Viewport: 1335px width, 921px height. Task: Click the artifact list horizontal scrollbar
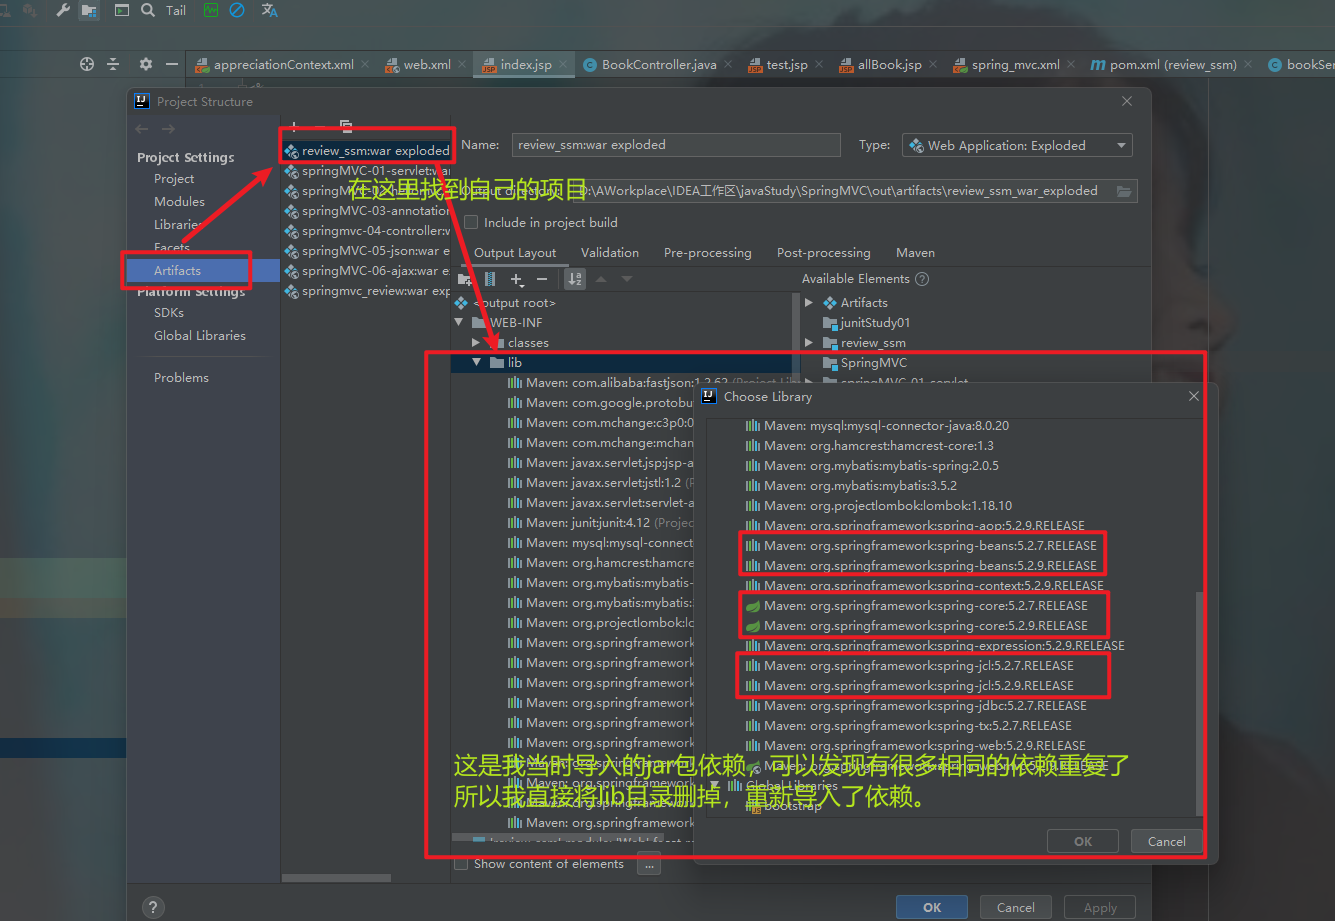334,878
